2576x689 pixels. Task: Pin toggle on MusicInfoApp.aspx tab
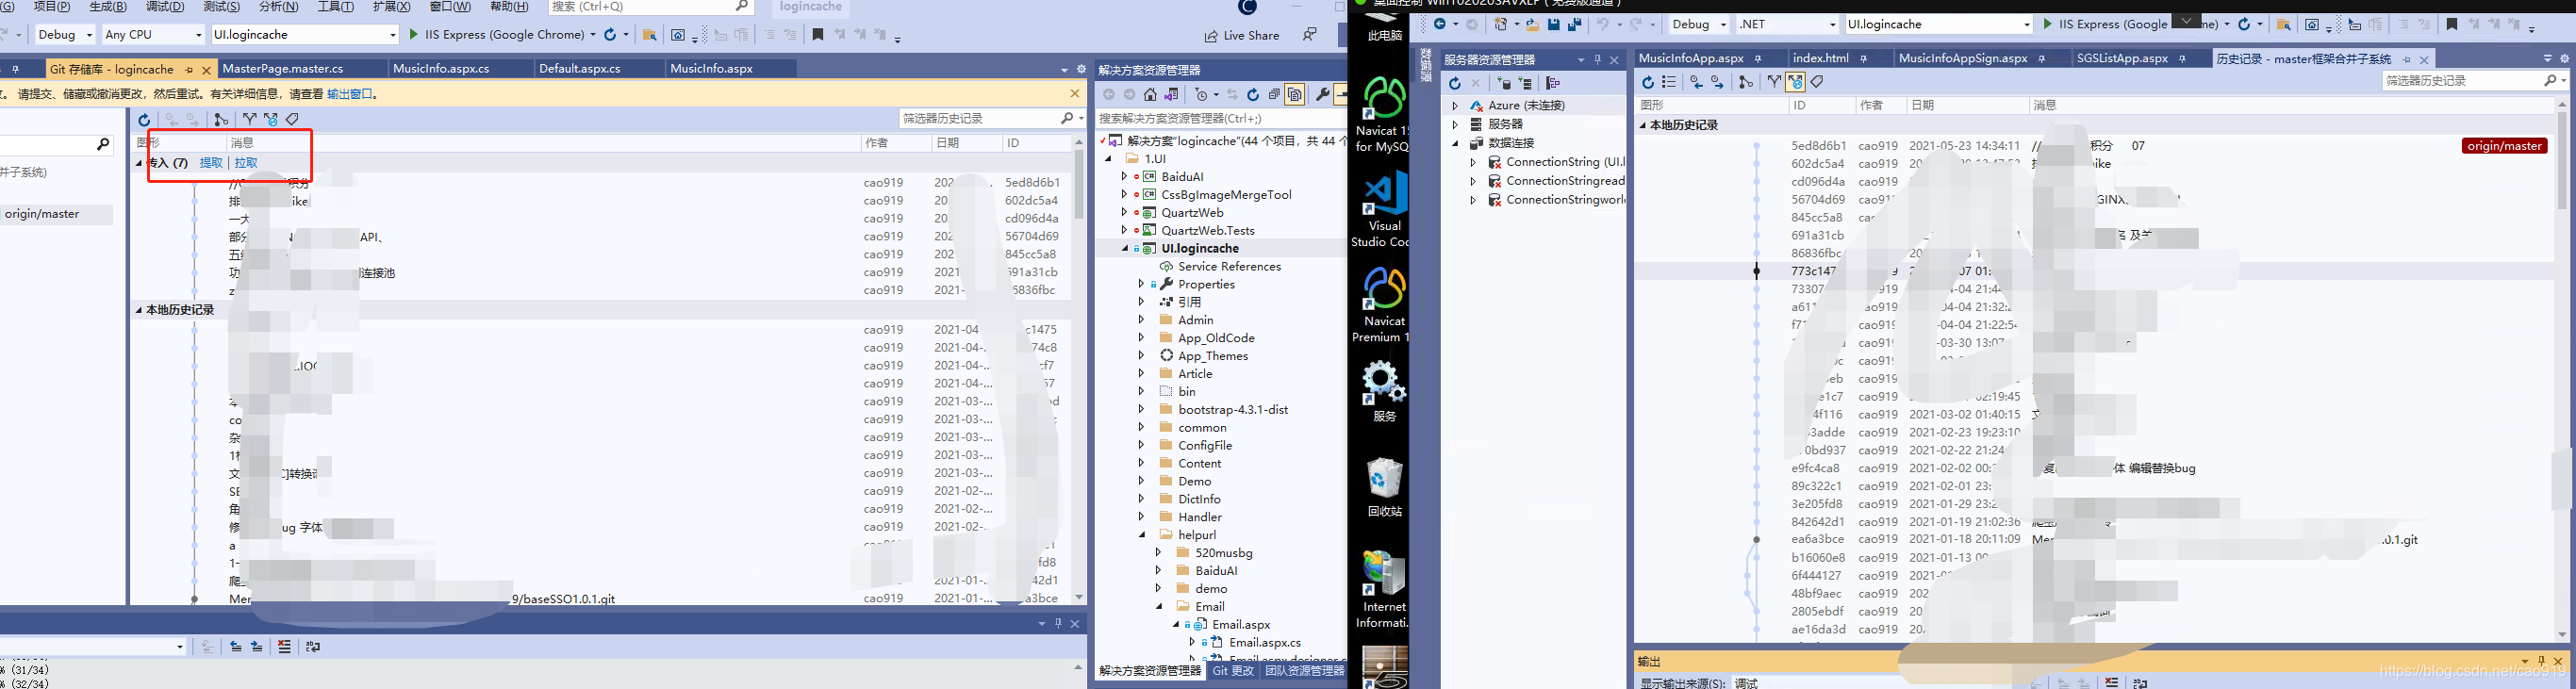coord(1758,59)
